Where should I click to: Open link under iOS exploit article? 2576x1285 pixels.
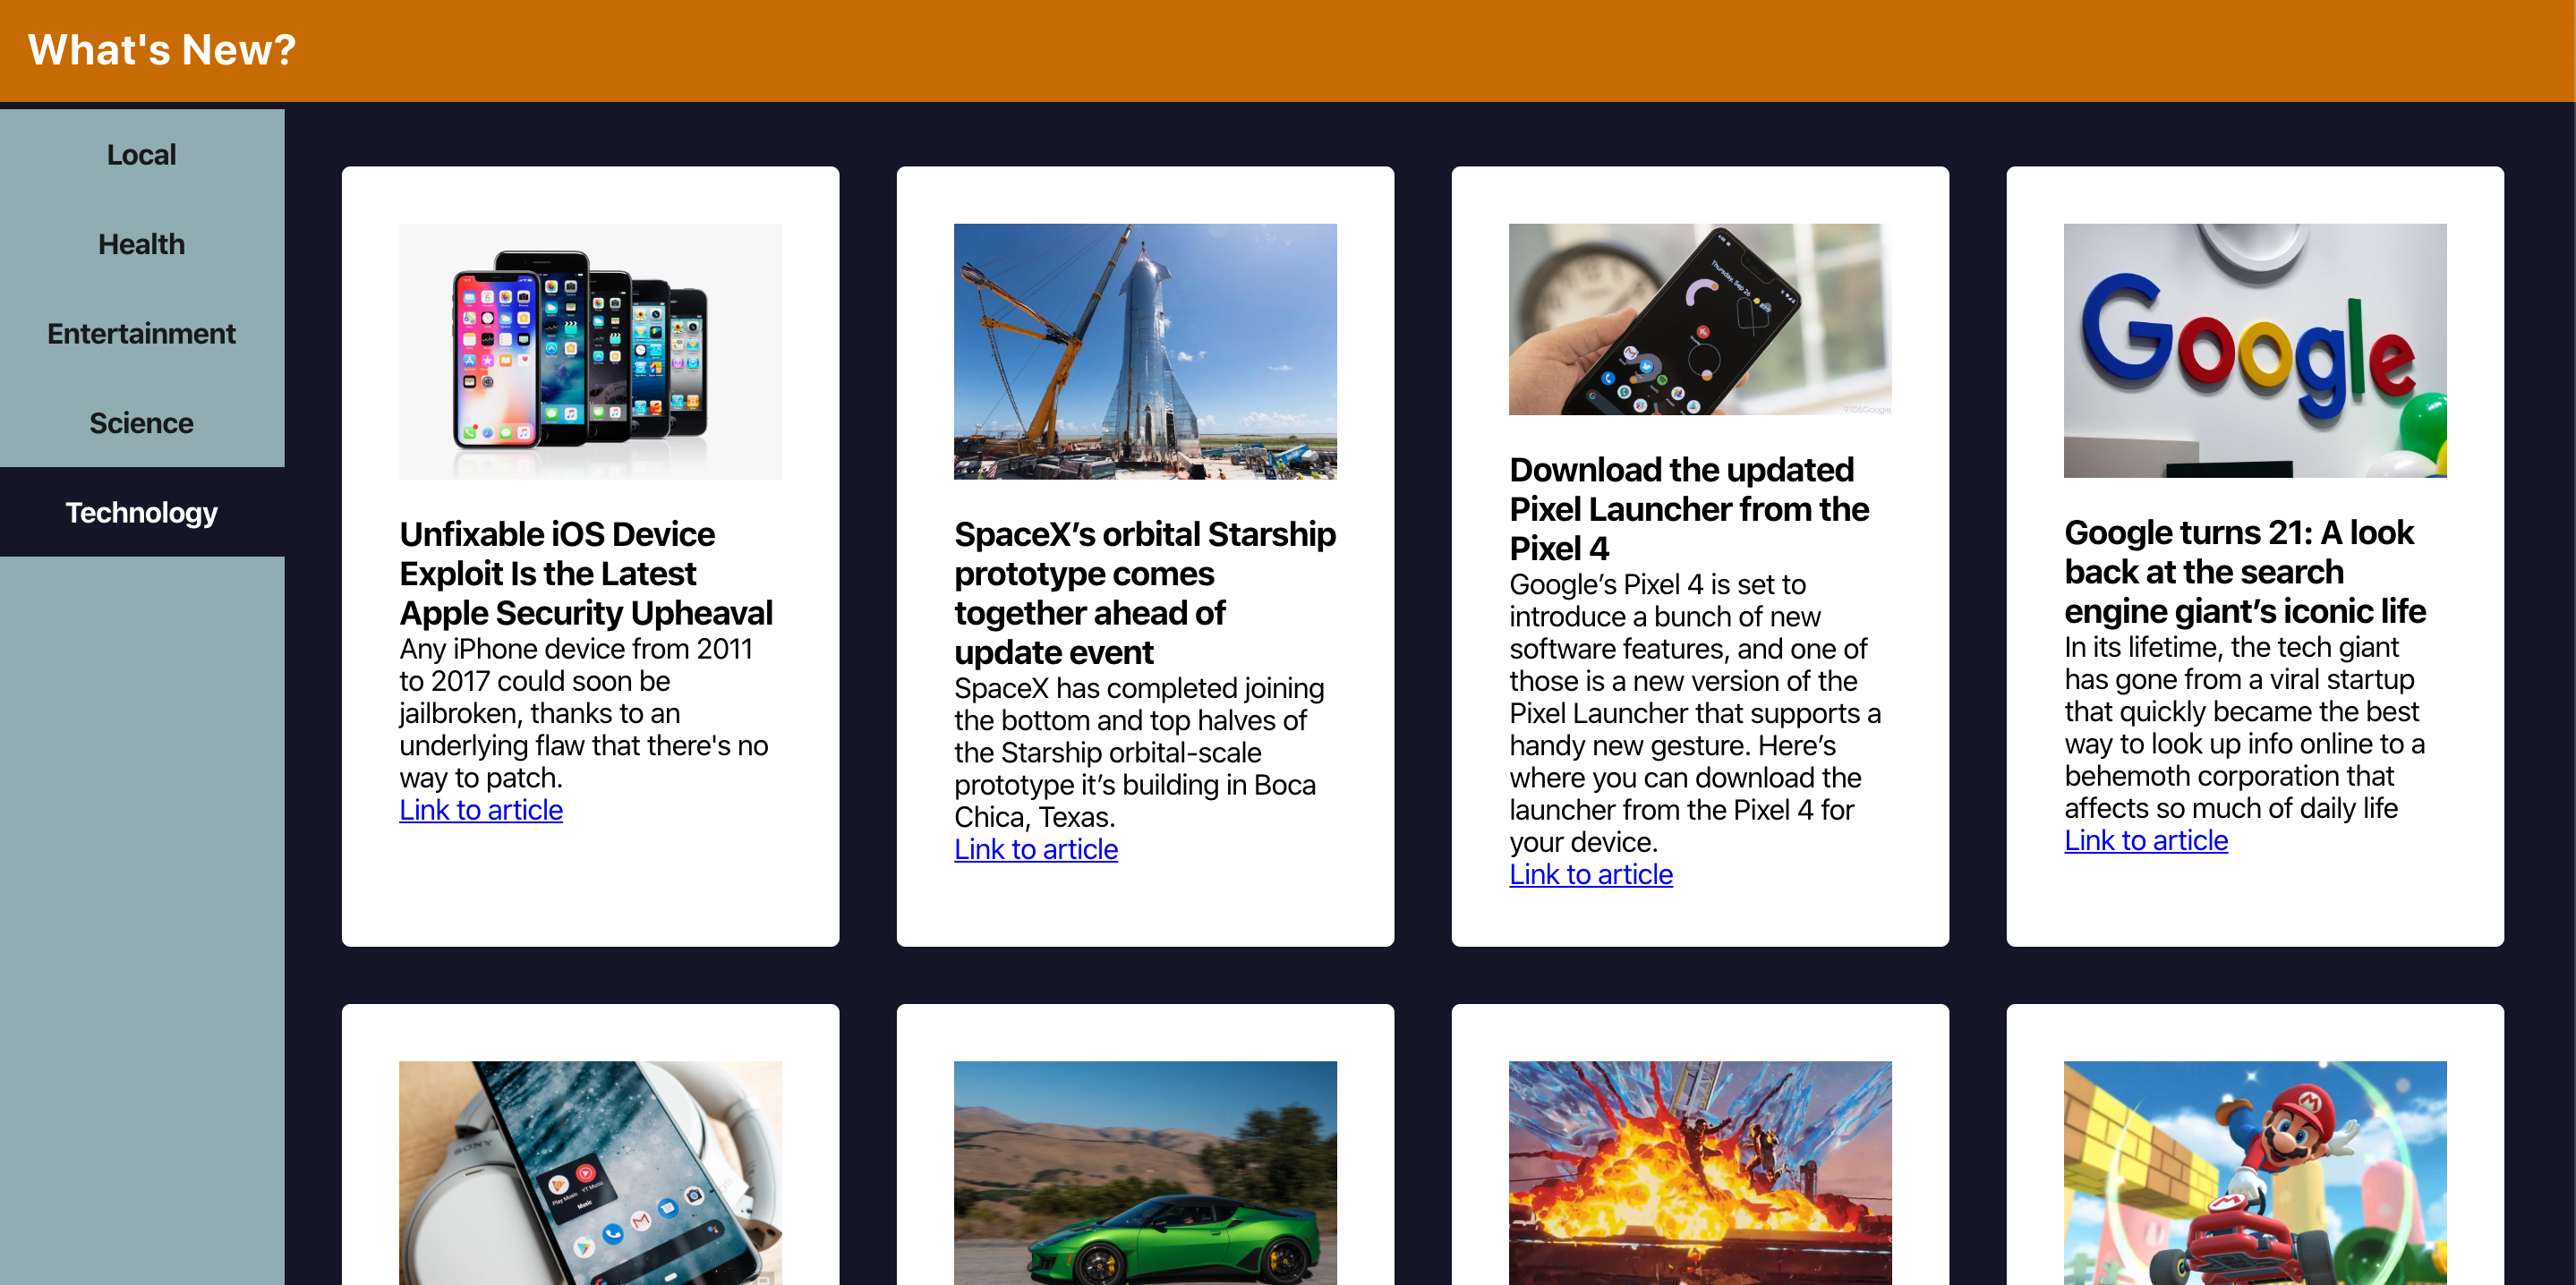[x=481, y=810]
